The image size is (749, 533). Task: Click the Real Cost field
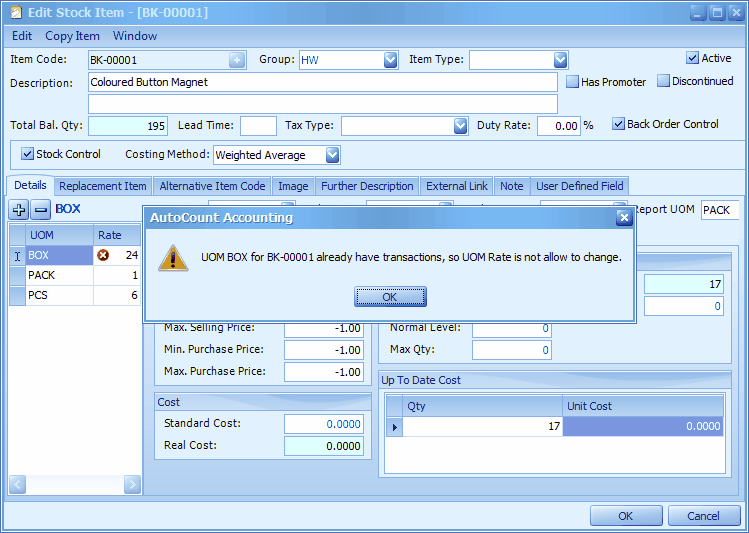point(323,446)
